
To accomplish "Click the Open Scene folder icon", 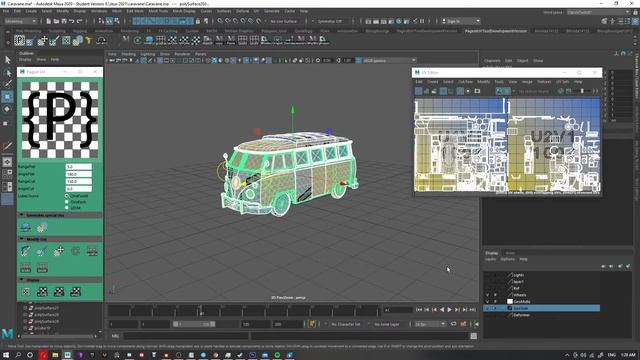I will point(56,21).
